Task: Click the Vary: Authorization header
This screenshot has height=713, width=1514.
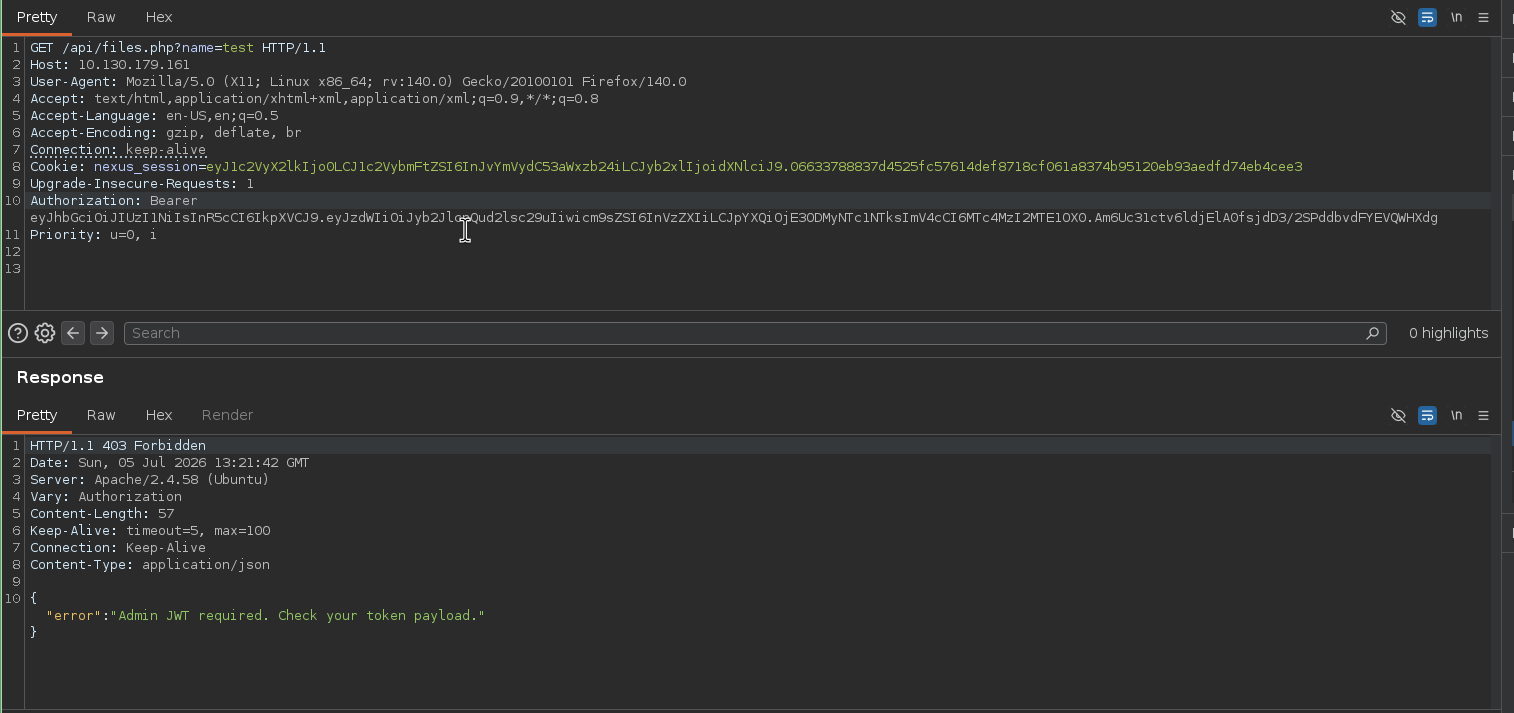Action: pyautogui.click(x=106, y=497)
